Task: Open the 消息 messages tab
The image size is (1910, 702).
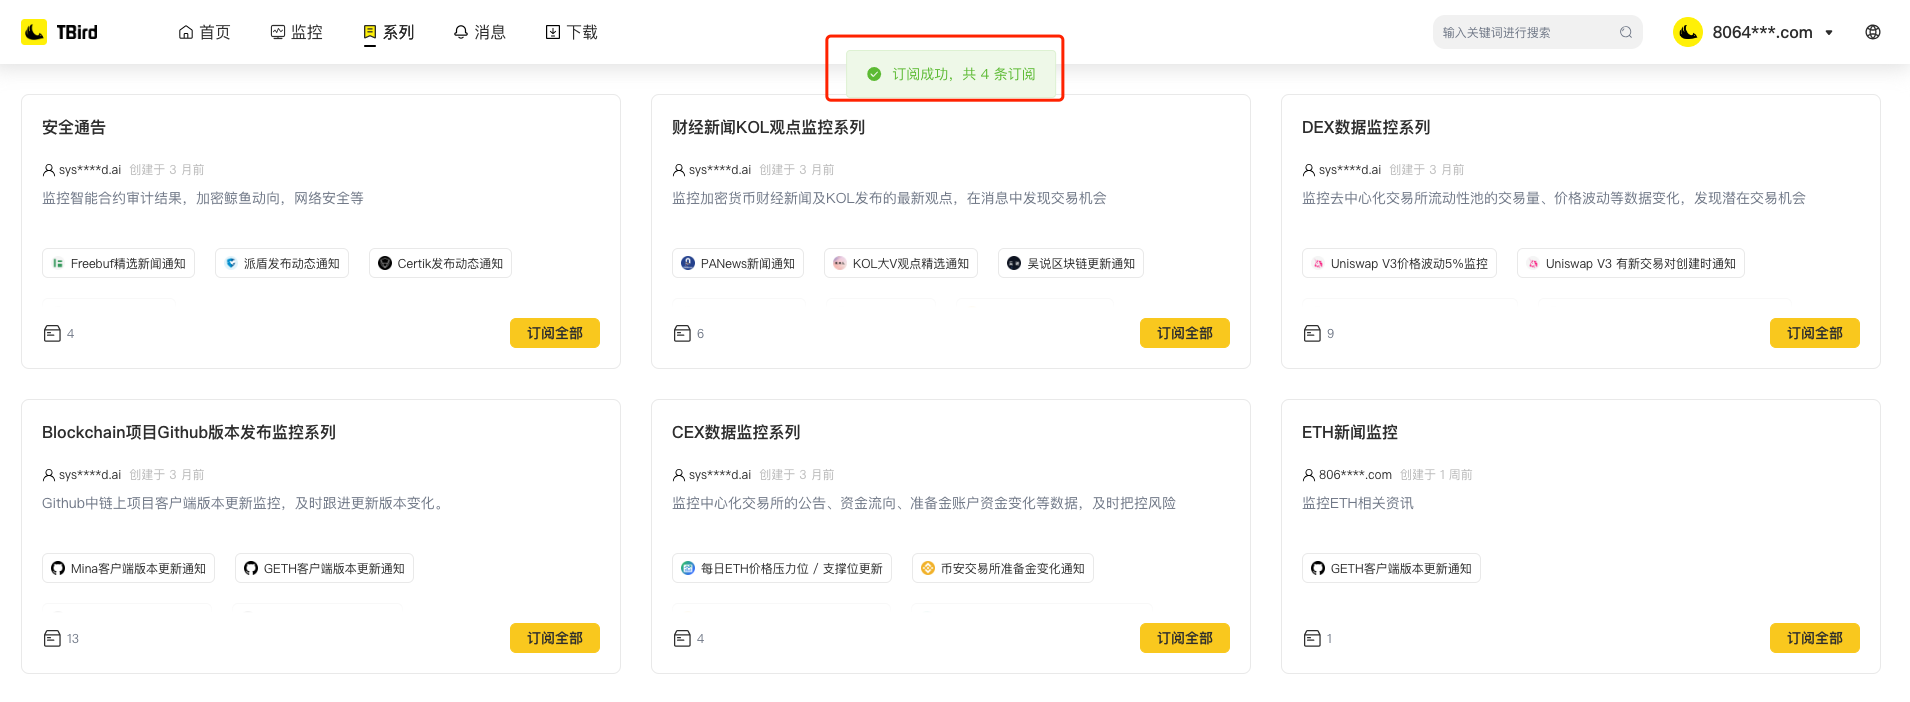Action: (479, 32)
